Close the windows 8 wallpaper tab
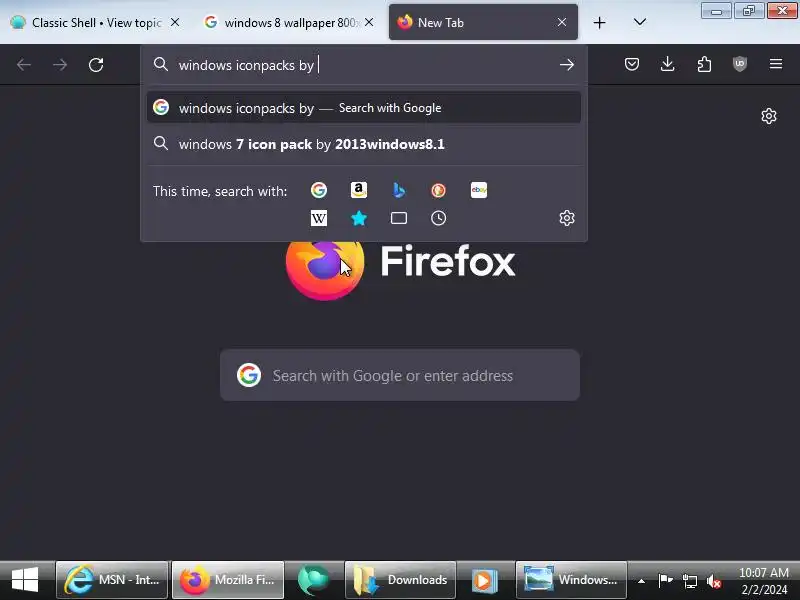The height and width of the screenshot is (600, 800). point(369,22)
